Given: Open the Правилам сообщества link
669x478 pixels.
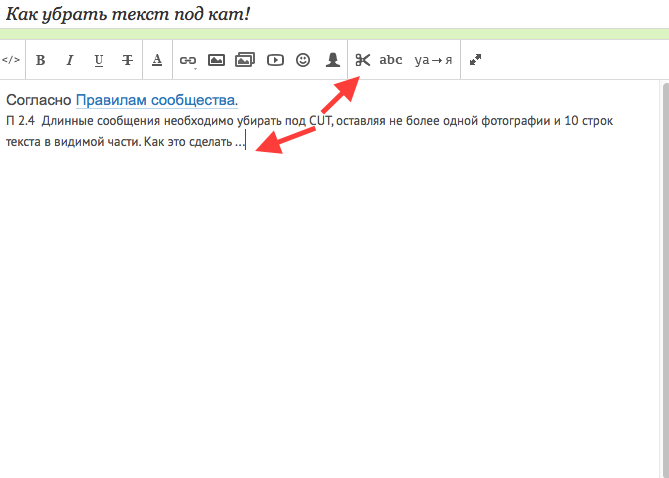Looking at the screenshot, I should 157,100.
